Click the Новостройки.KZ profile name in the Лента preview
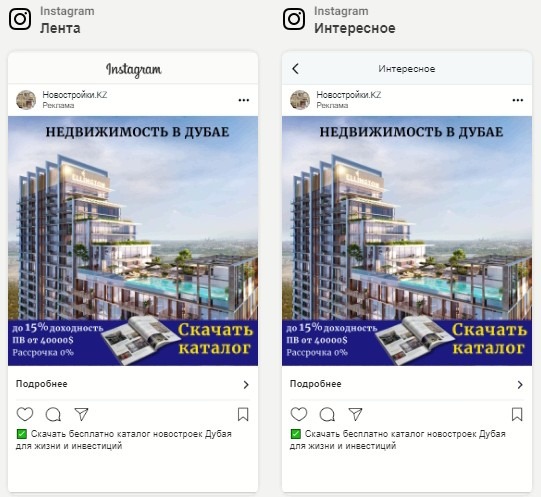The height and width of the screenshot is (497, 541). click(75, 95)
